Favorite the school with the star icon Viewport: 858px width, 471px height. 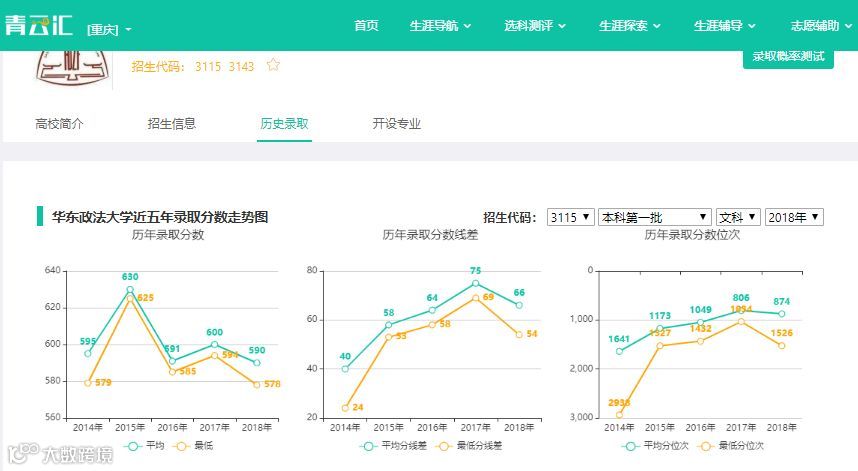tap(273, 65)
